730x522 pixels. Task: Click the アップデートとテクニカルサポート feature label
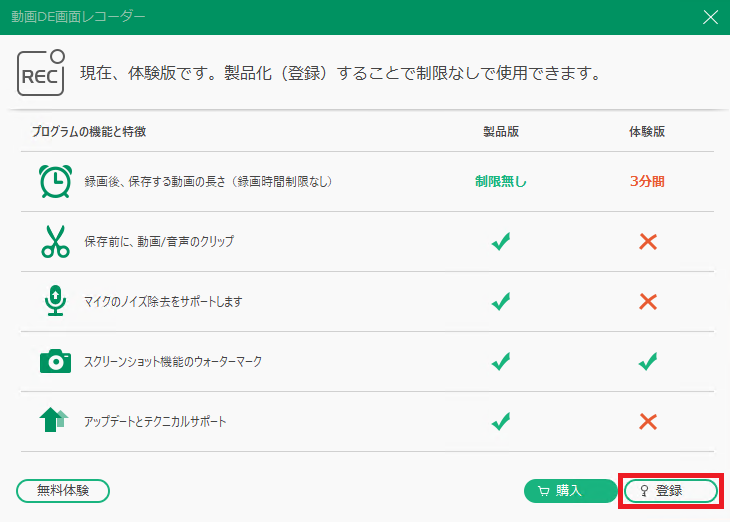pos(155,421)
